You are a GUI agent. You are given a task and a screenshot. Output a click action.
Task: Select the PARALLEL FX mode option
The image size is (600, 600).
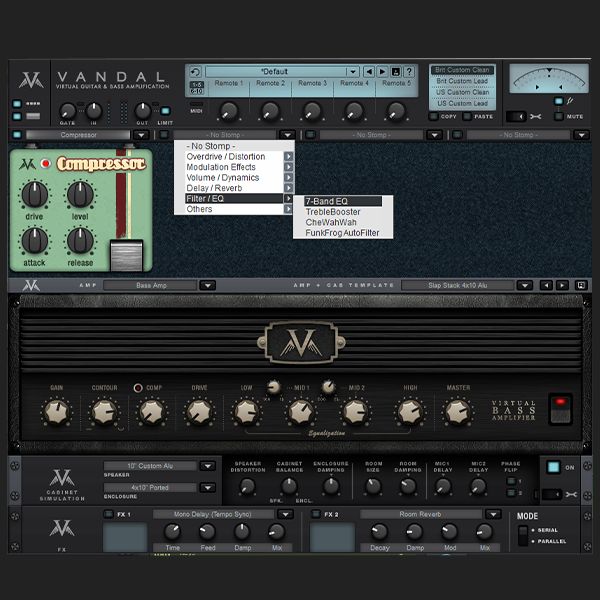pos(520,542)
